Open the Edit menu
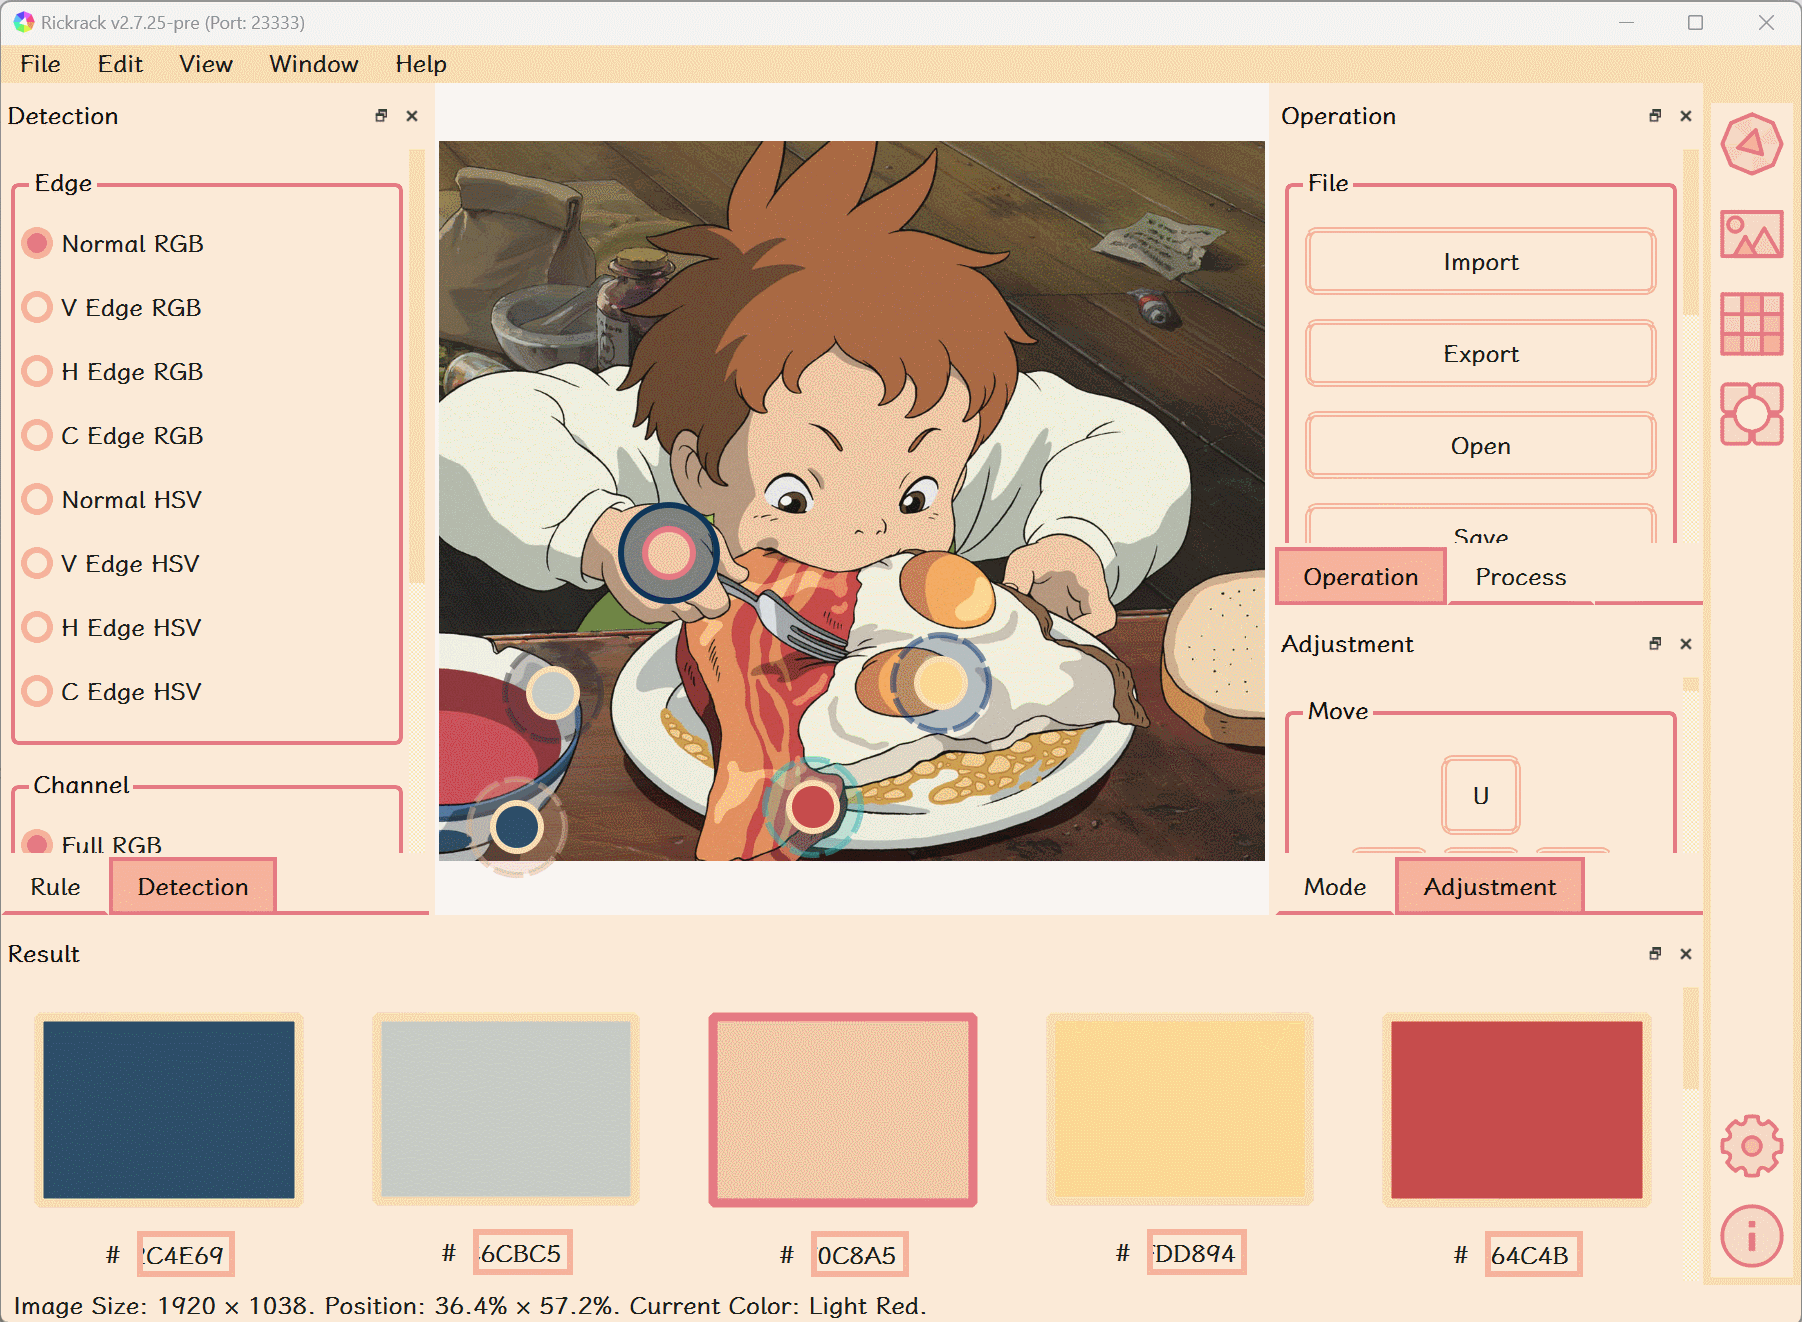Viewport: 1802px width, 1322px height. (x=120, y=64)
